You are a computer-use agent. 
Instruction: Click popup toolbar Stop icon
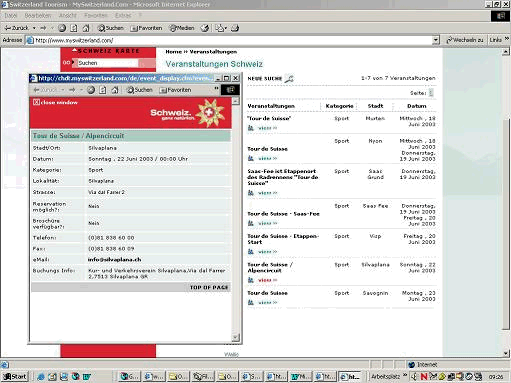click(x=91, y=90)
